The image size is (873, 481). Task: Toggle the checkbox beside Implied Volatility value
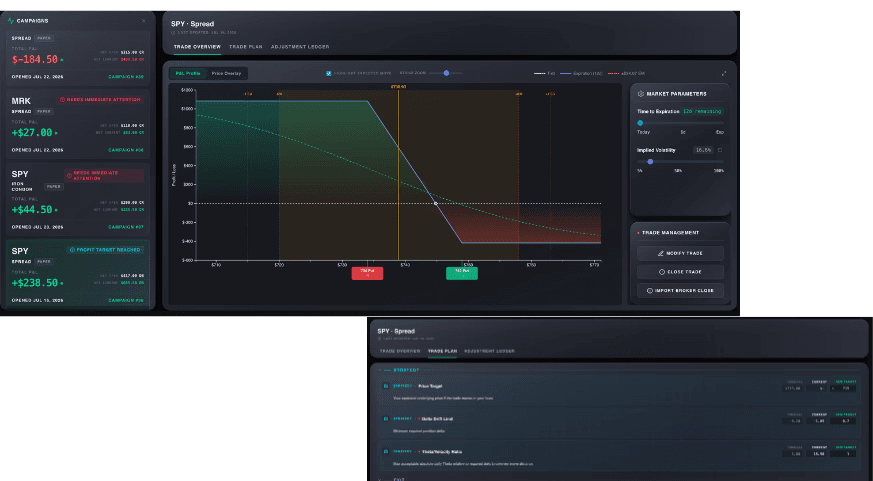[720, 150]
